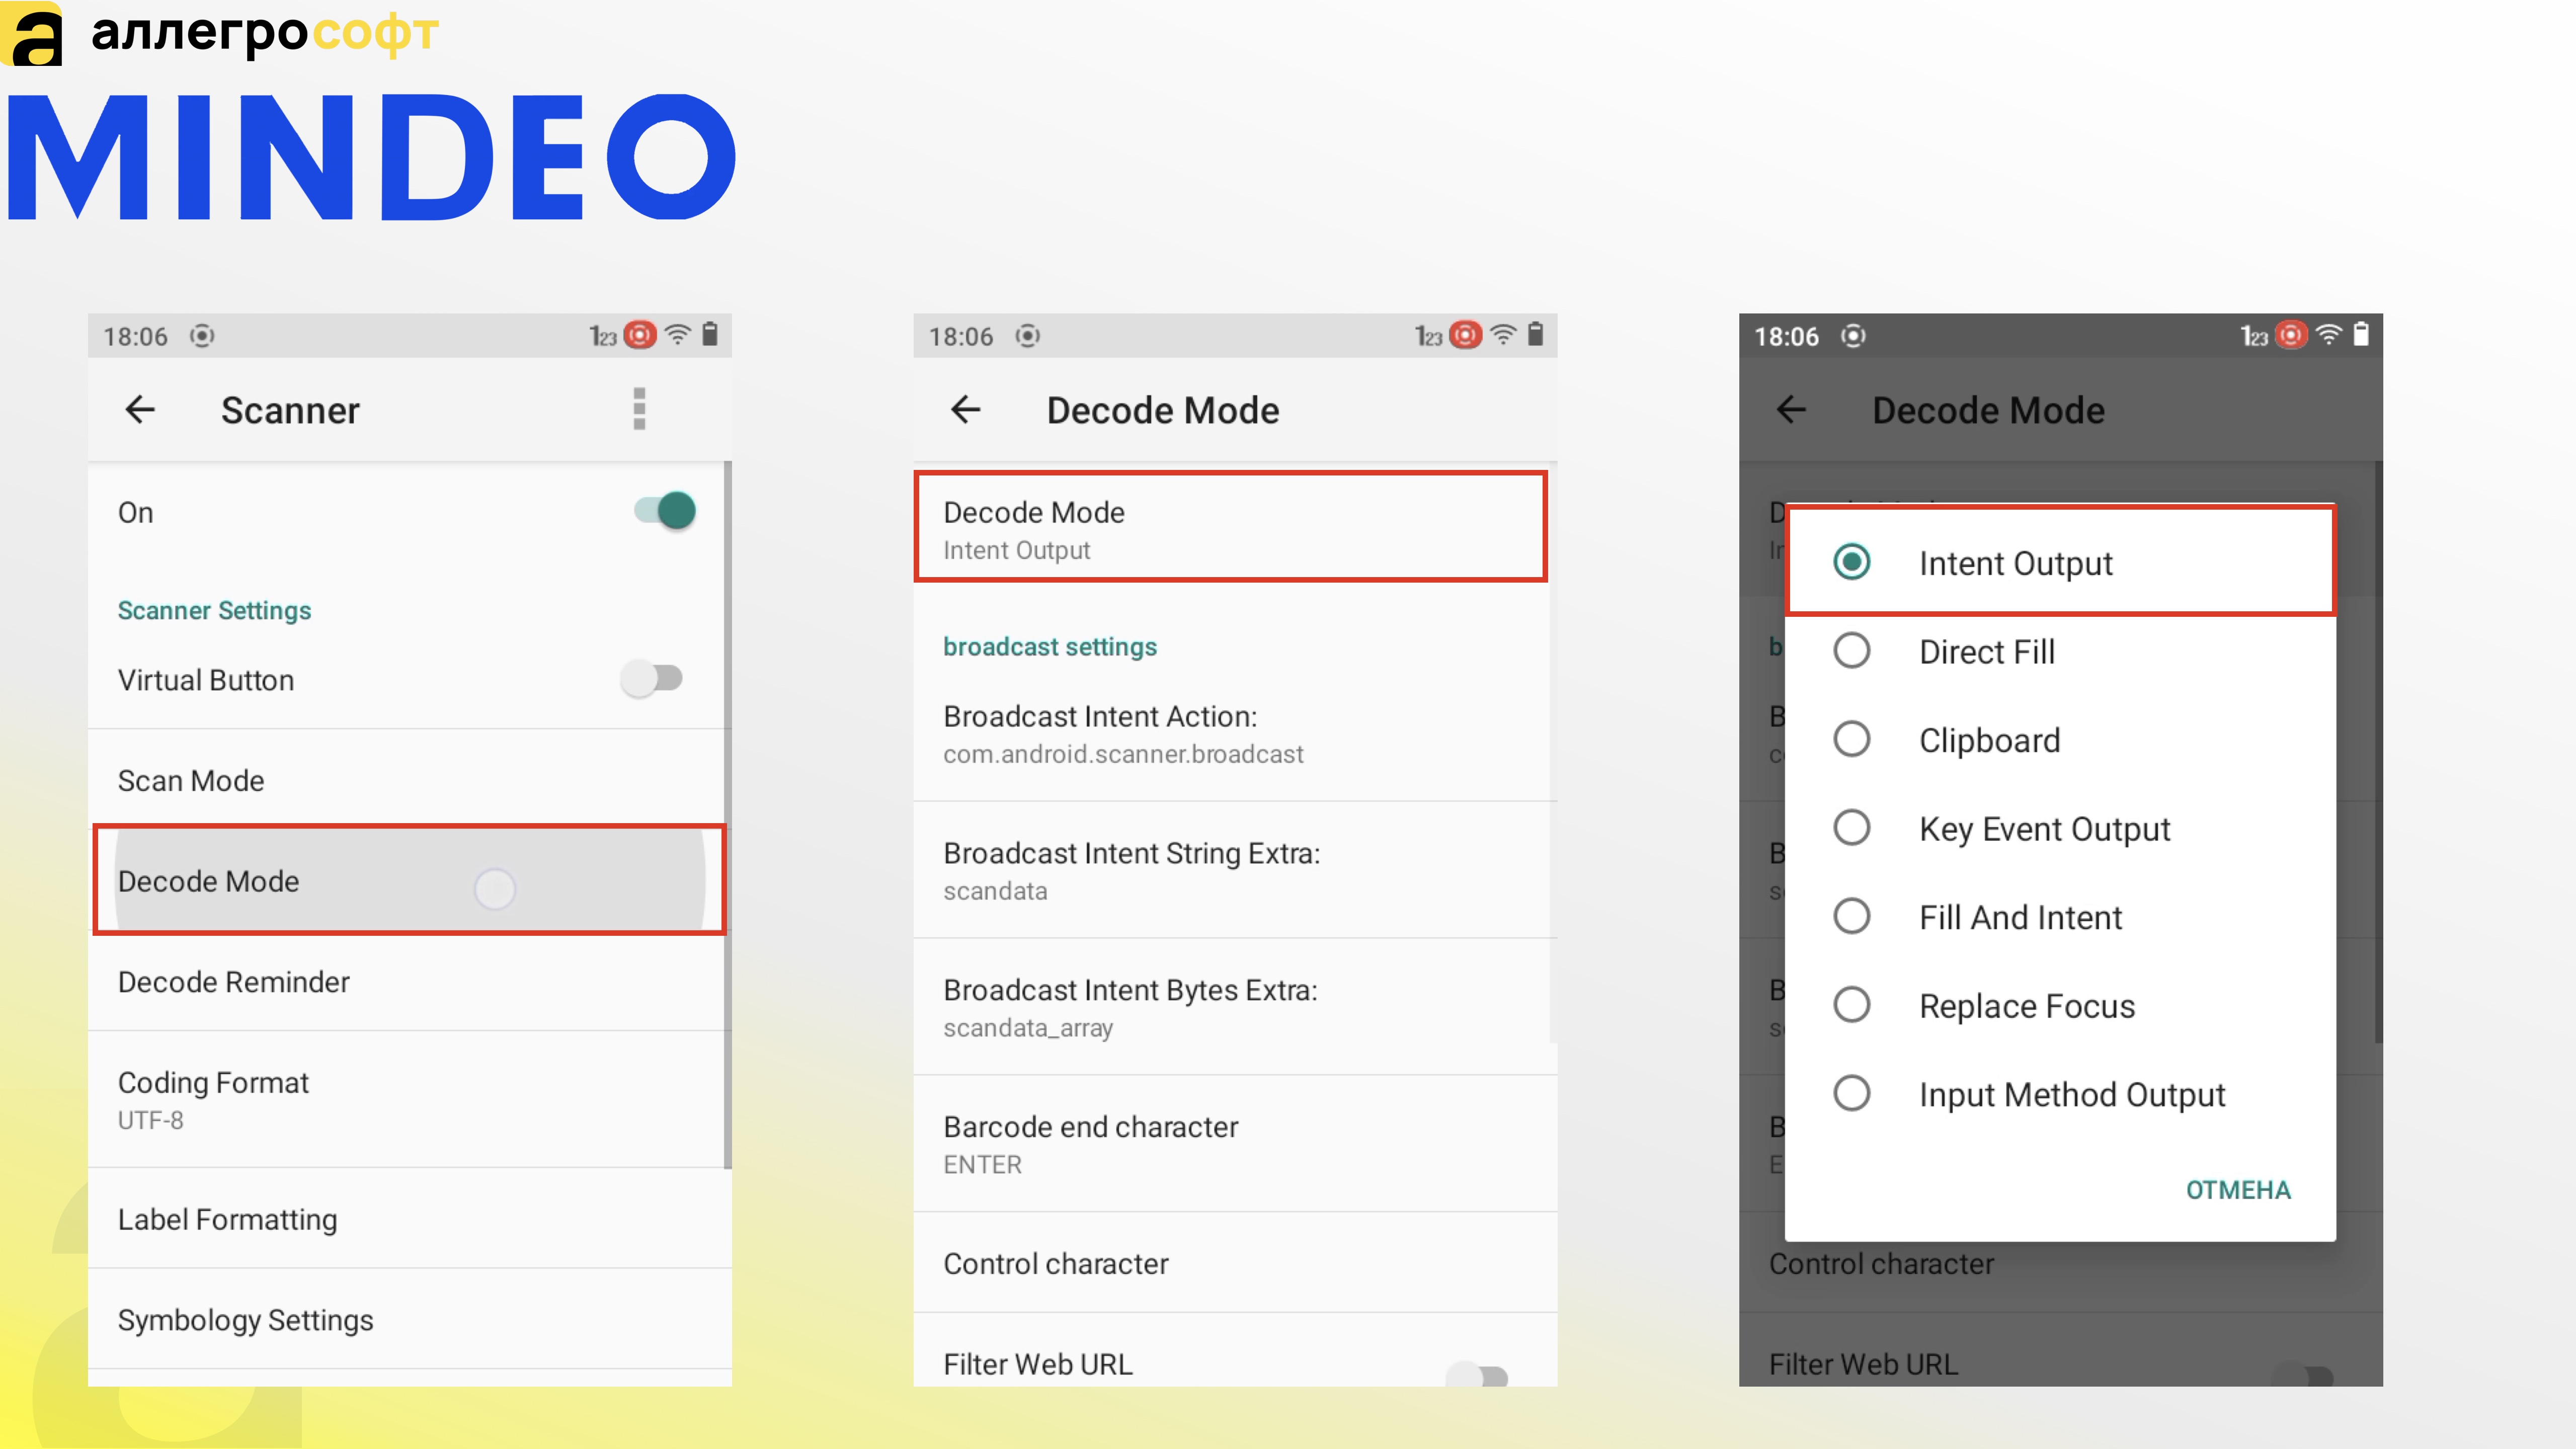Tap battery icon in middle screen status bar
Image resolution: width=2576 pixels, height=1449 pixels.
[1536, 334]
